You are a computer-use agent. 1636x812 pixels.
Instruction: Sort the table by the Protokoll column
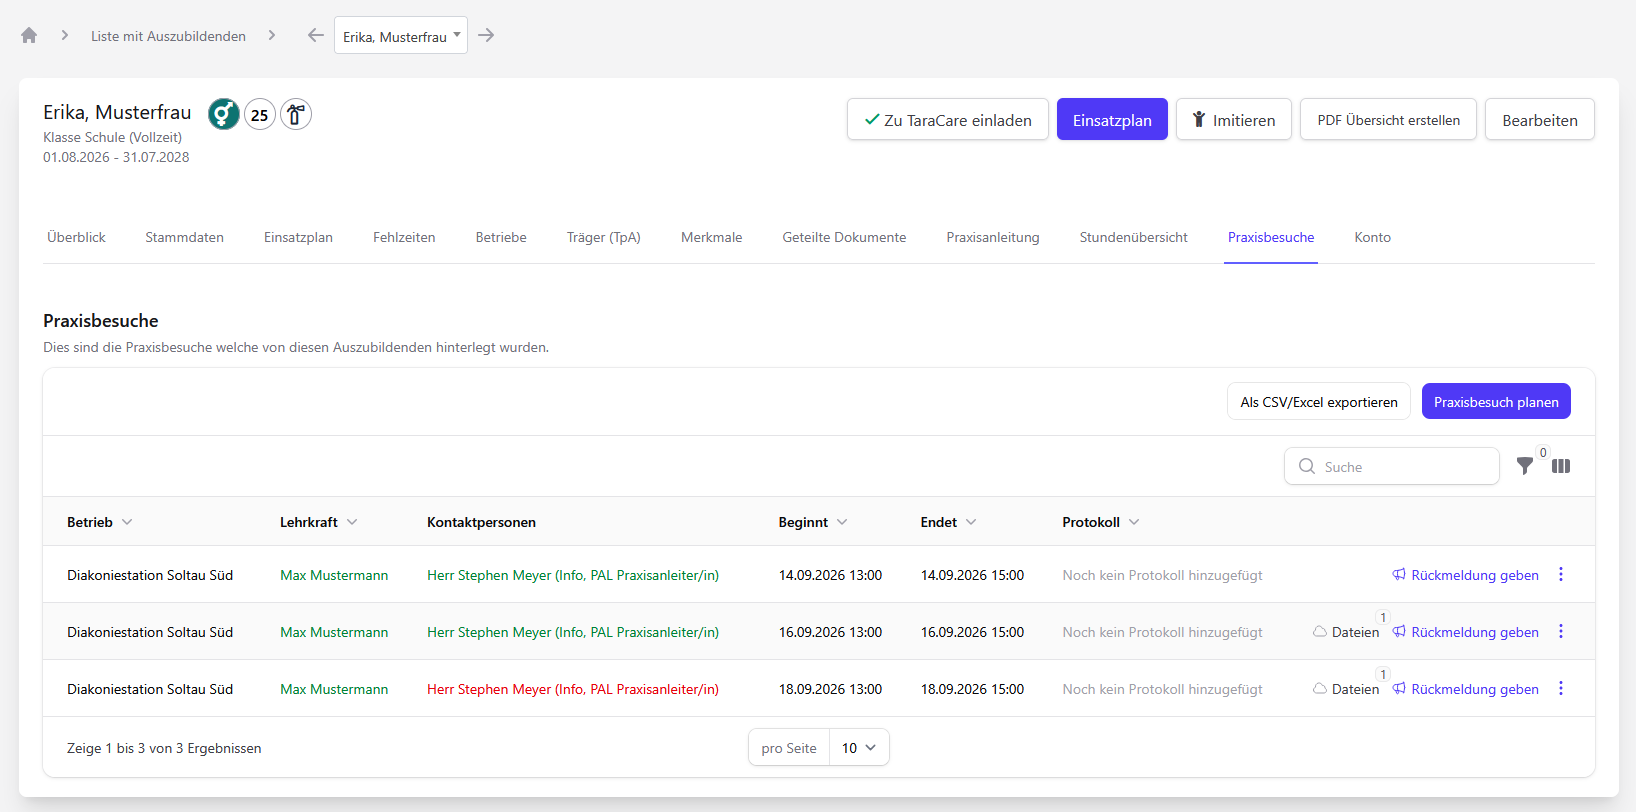click(1101, 522)
